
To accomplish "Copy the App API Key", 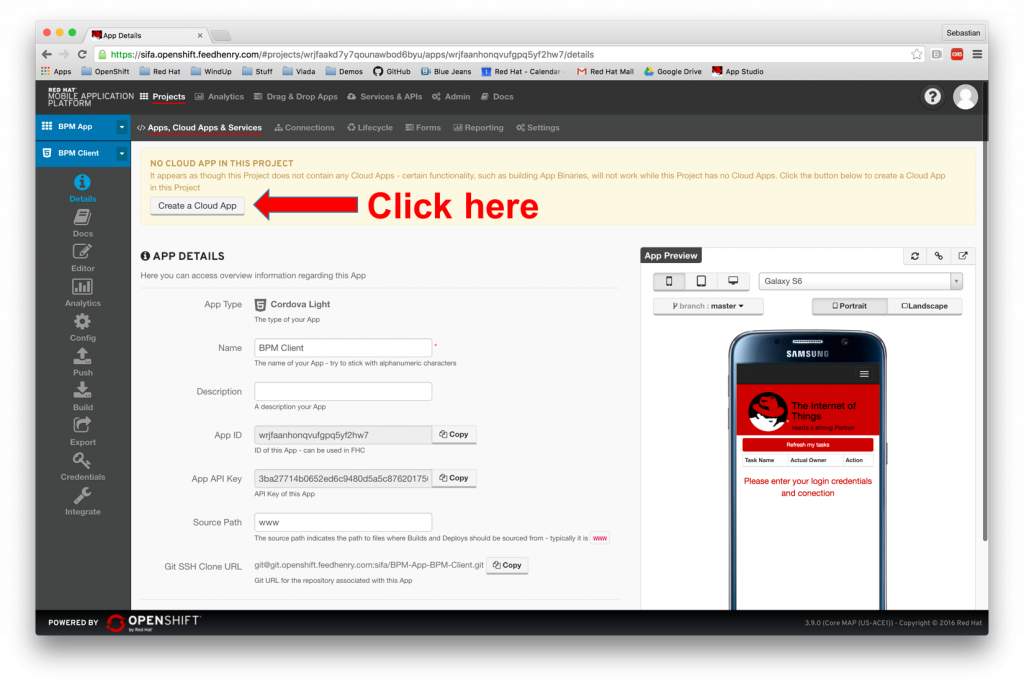I will 454,478.
